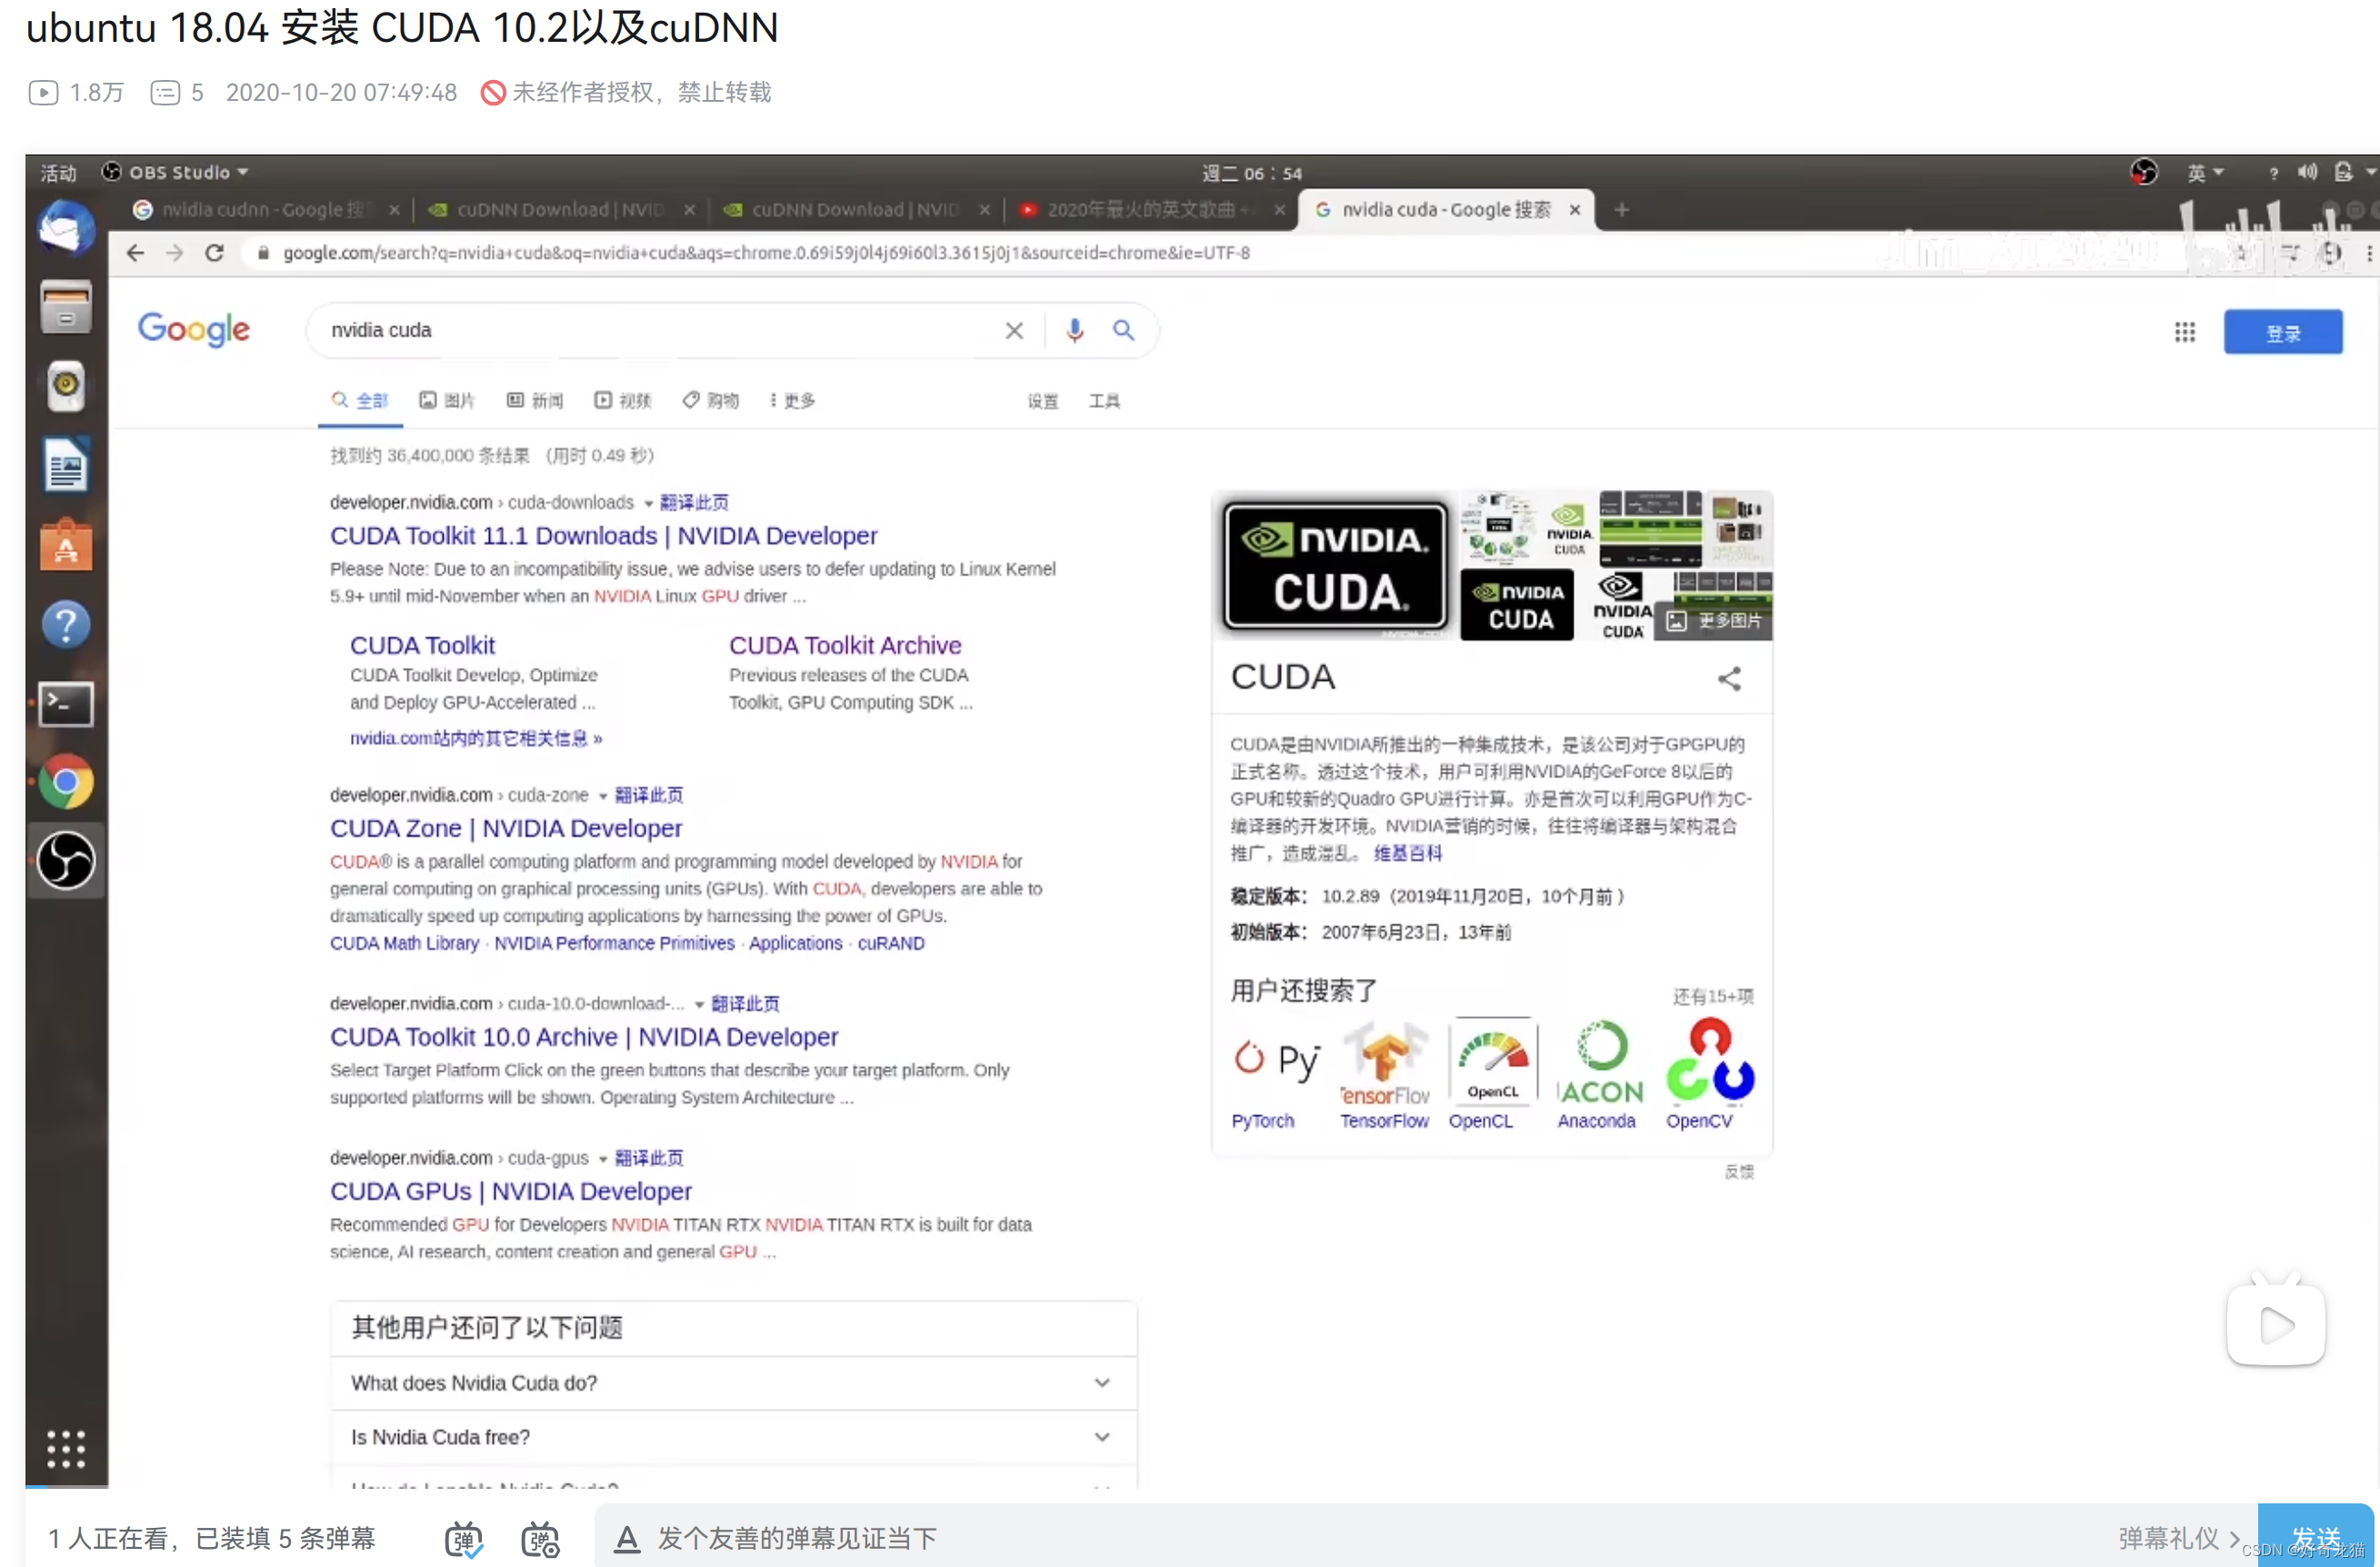Open 设置 search settings
The image size is (2380, 1567).
[1042, 400]
